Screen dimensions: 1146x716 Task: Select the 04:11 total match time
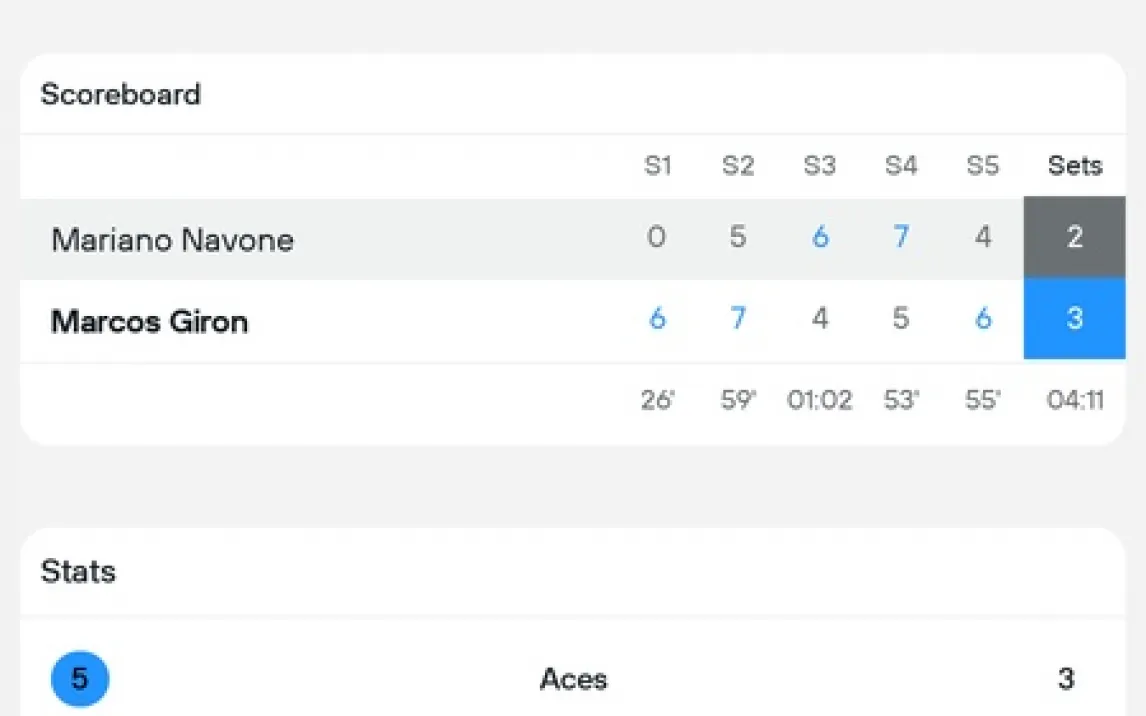coord(1075,401)
